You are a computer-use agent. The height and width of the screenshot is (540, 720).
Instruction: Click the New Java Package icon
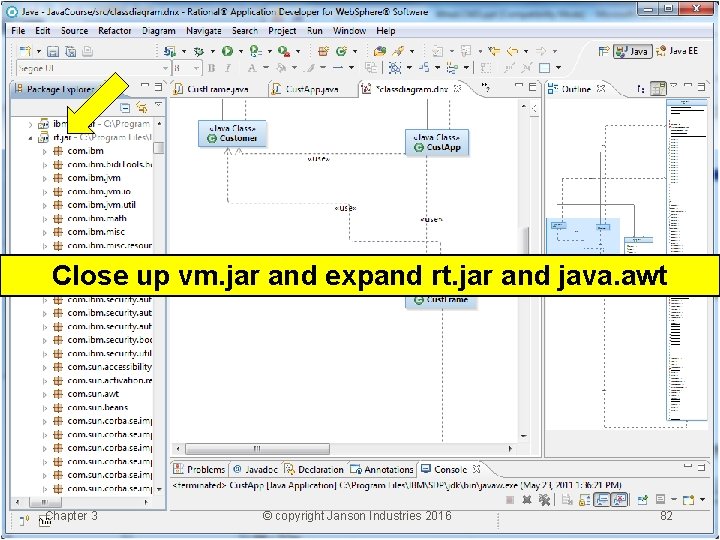323,51
